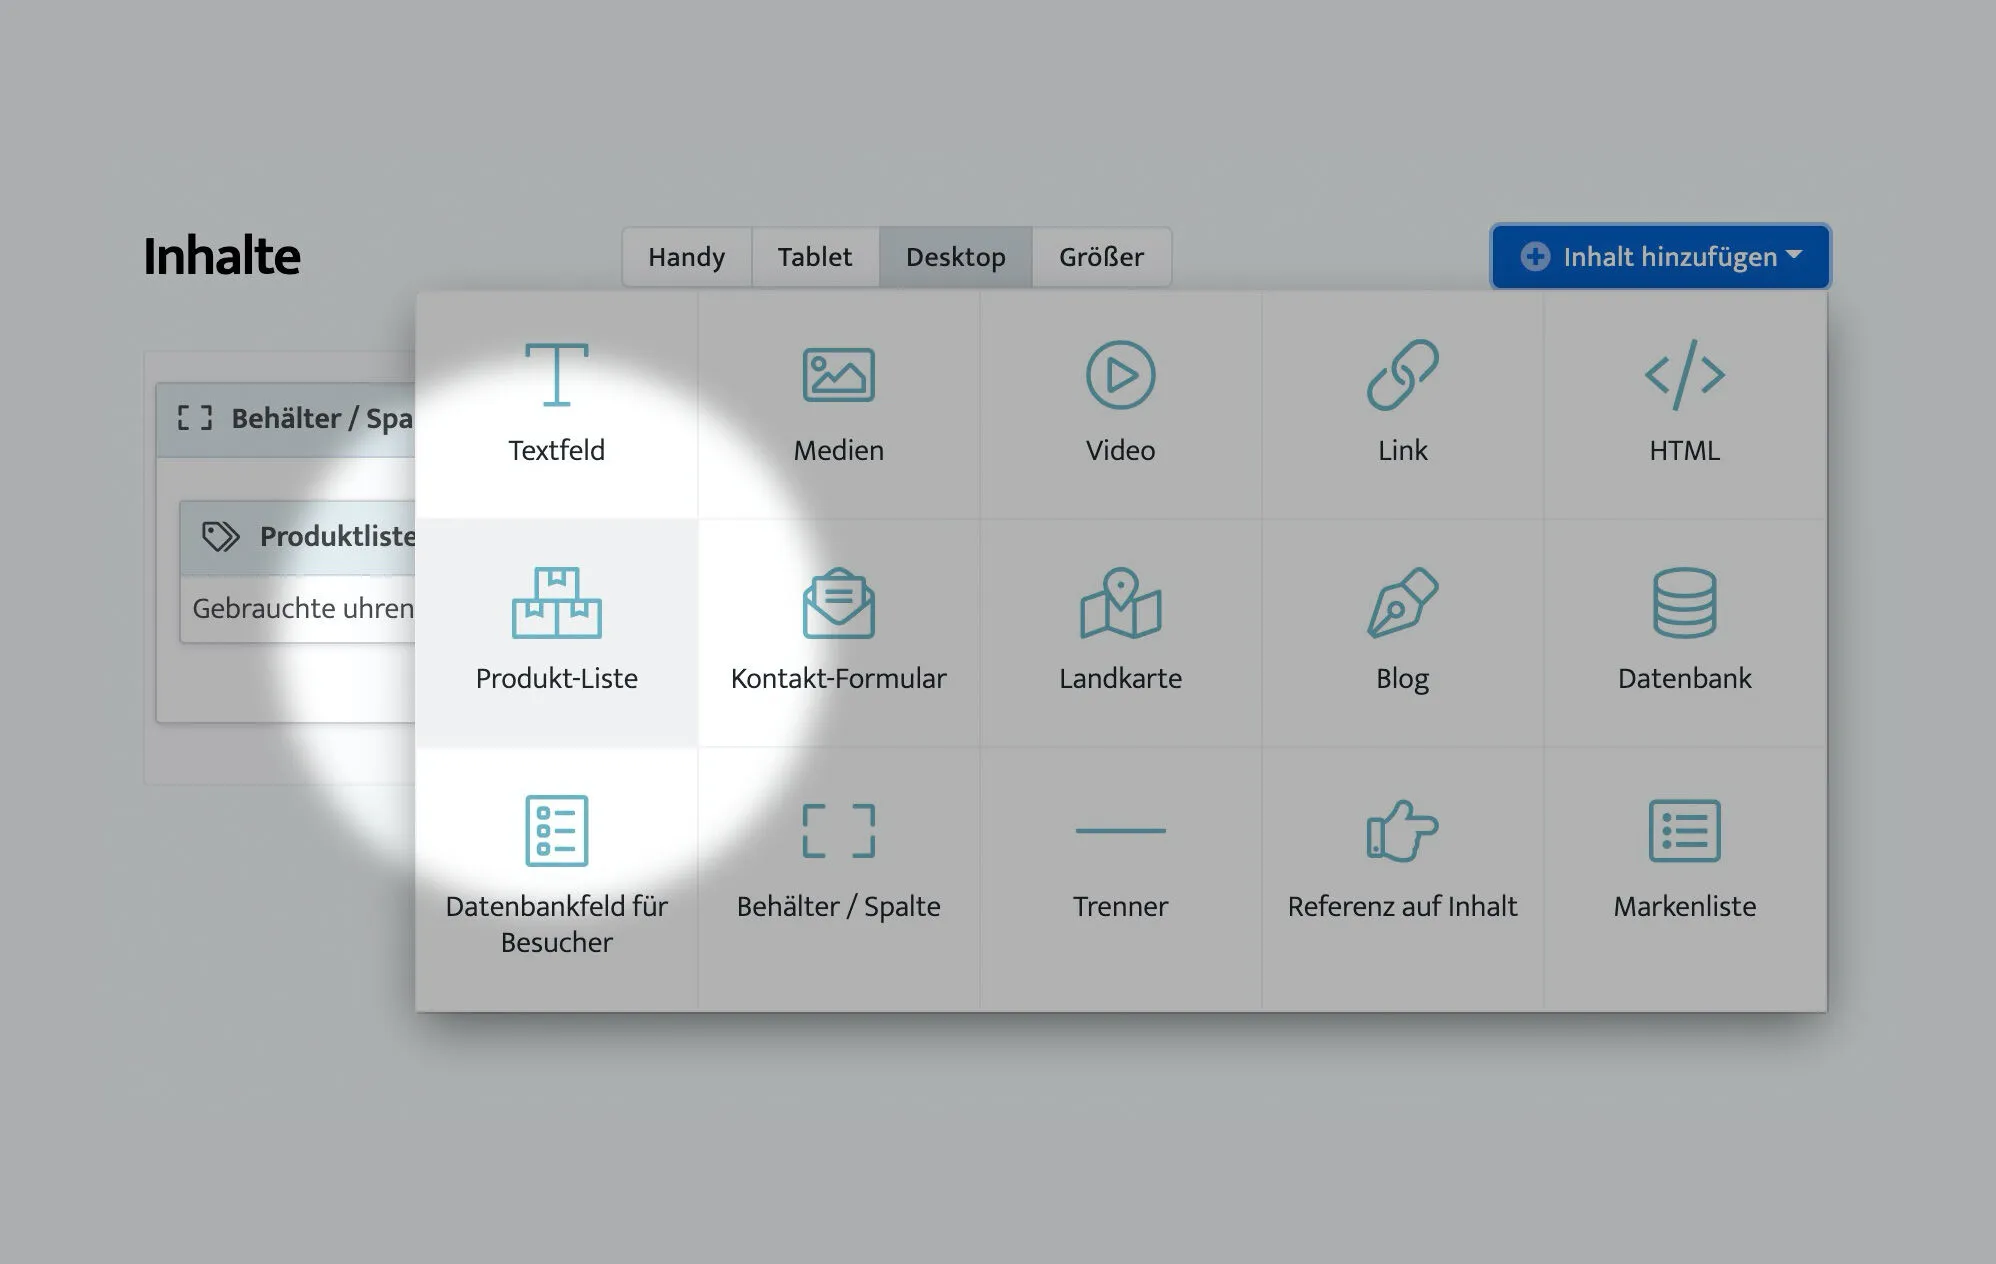The width and height of the screenshot is (1996, 1264).
Task: Choose the Medien image icon
Action: pos(838,375)
